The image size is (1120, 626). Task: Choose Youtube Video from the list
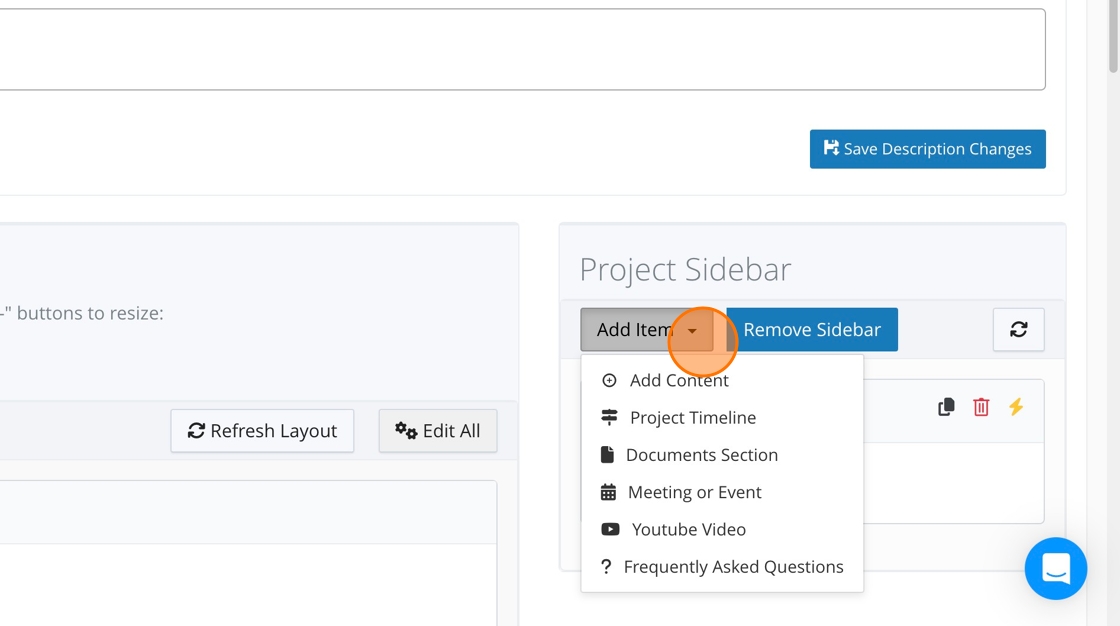pos(688,529)
